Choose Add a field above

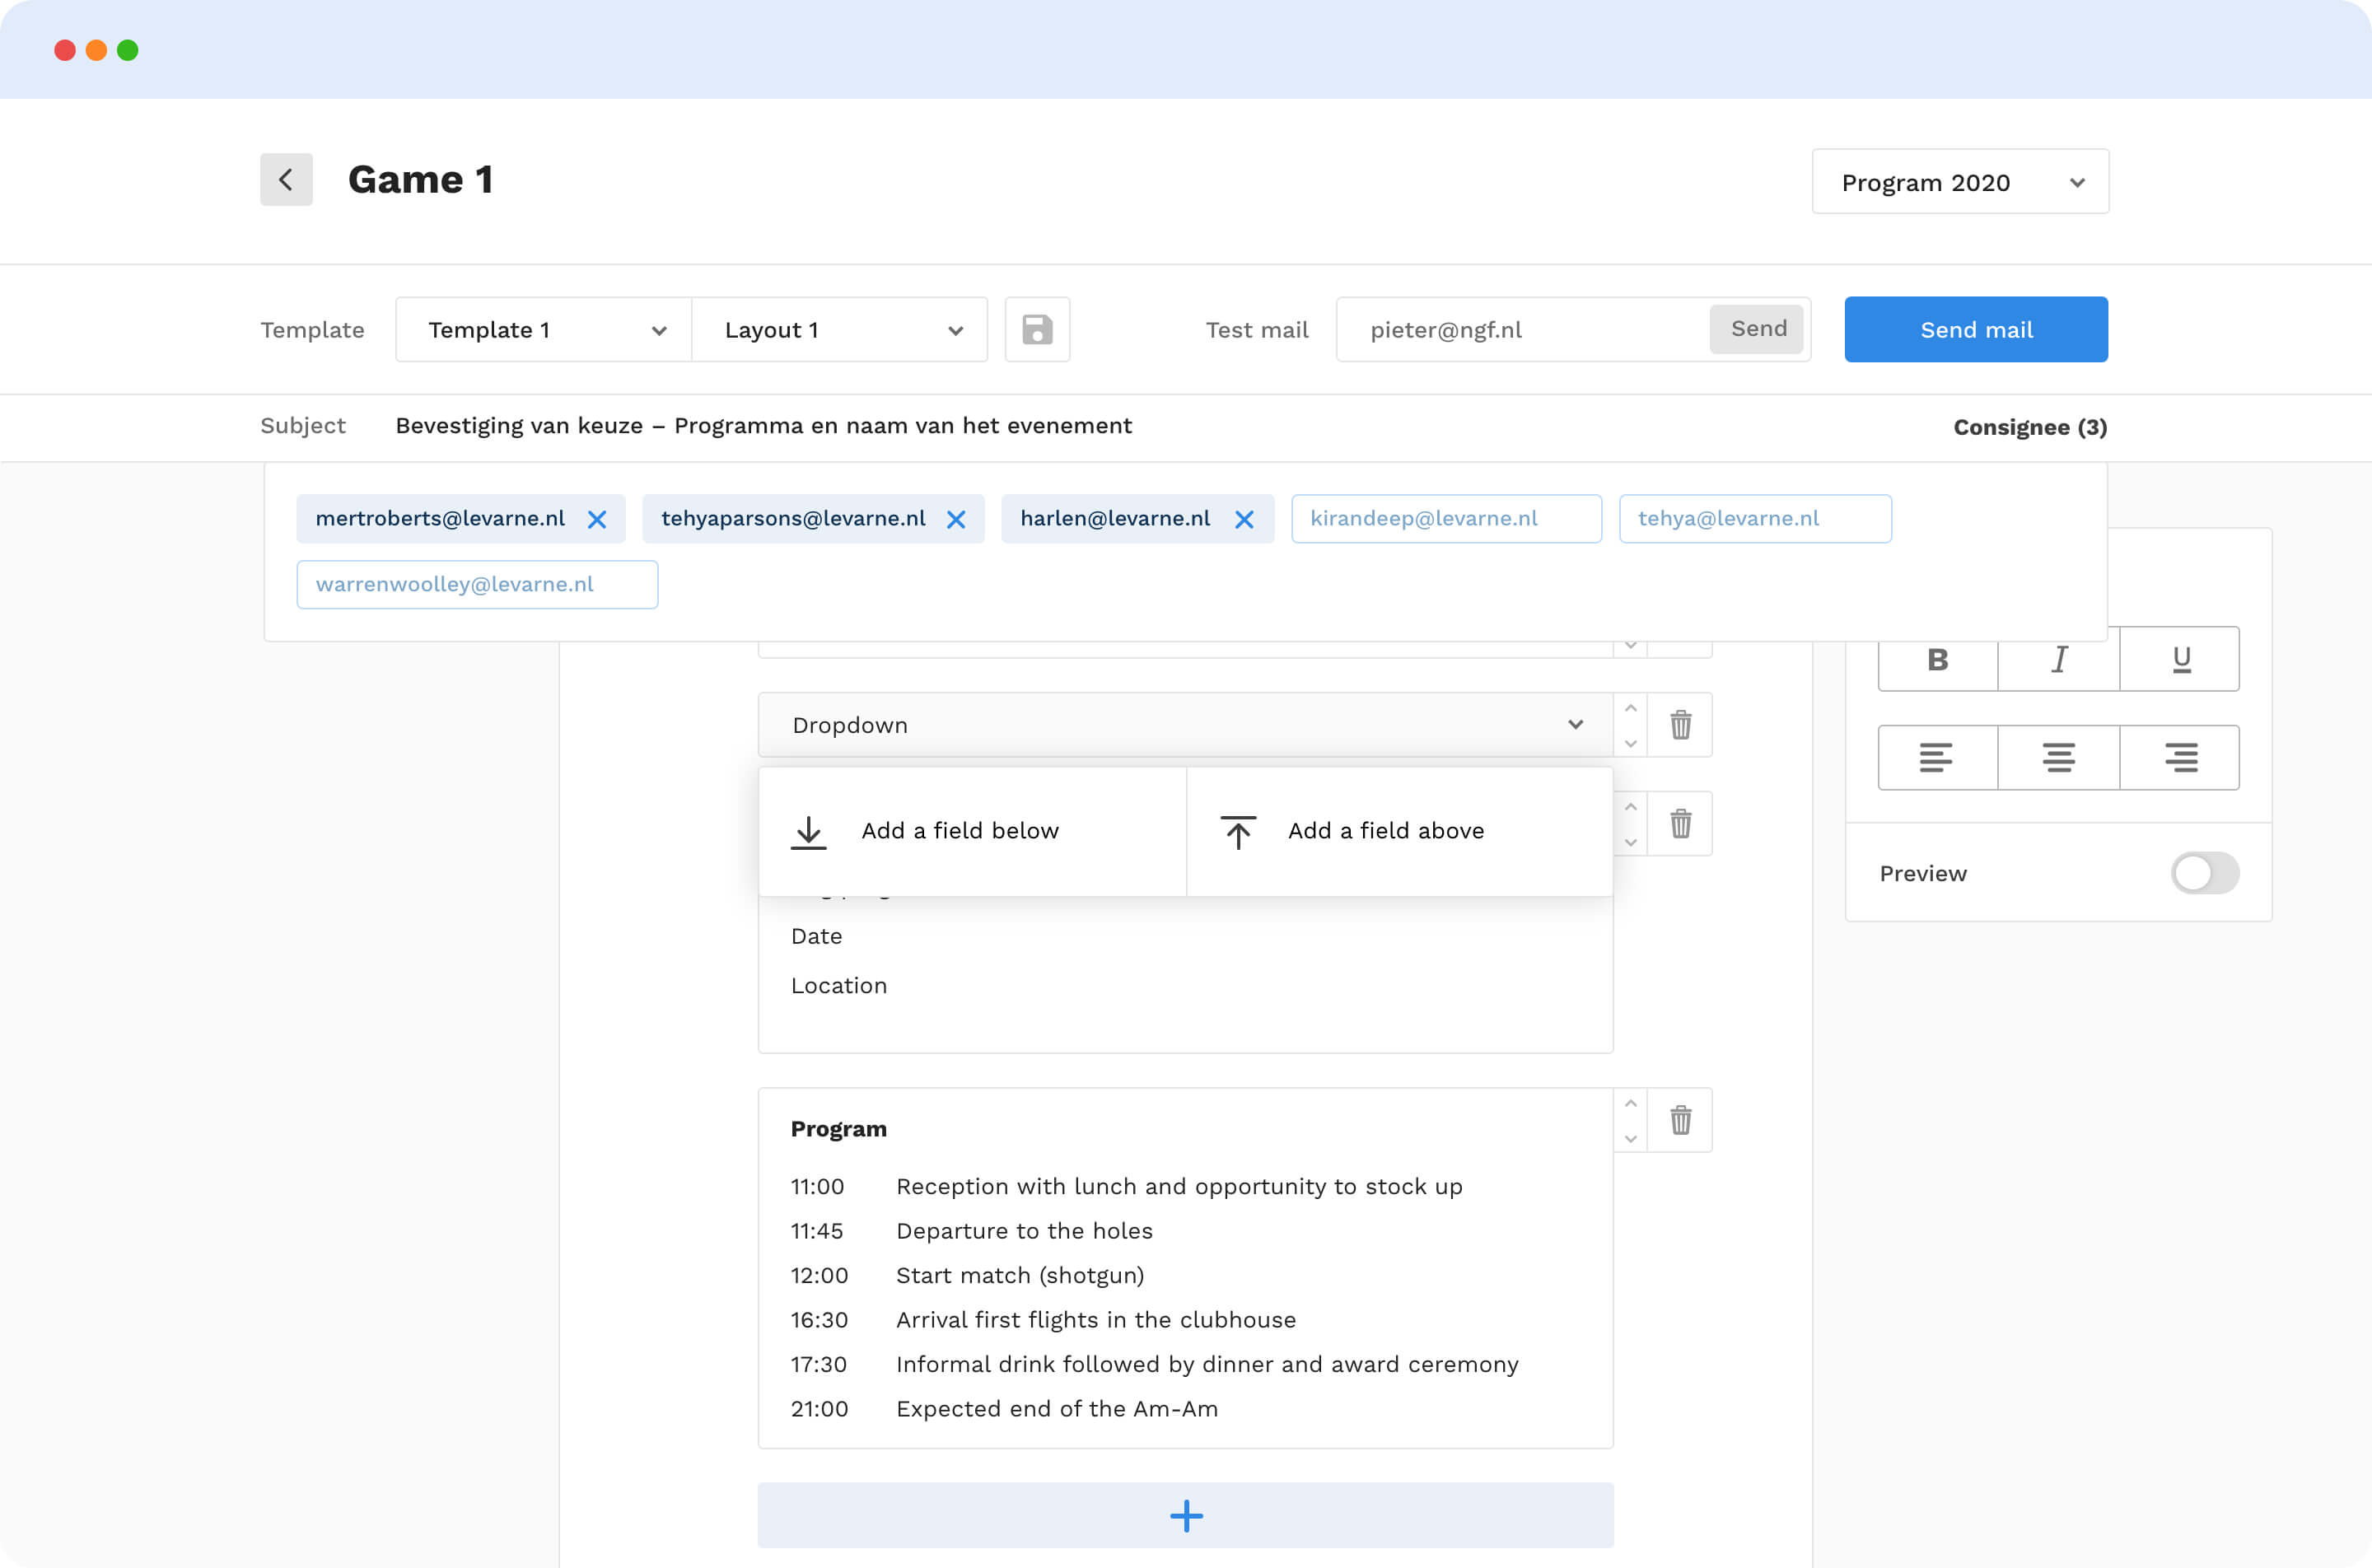pyautogui.click(x=1399, y=831)
